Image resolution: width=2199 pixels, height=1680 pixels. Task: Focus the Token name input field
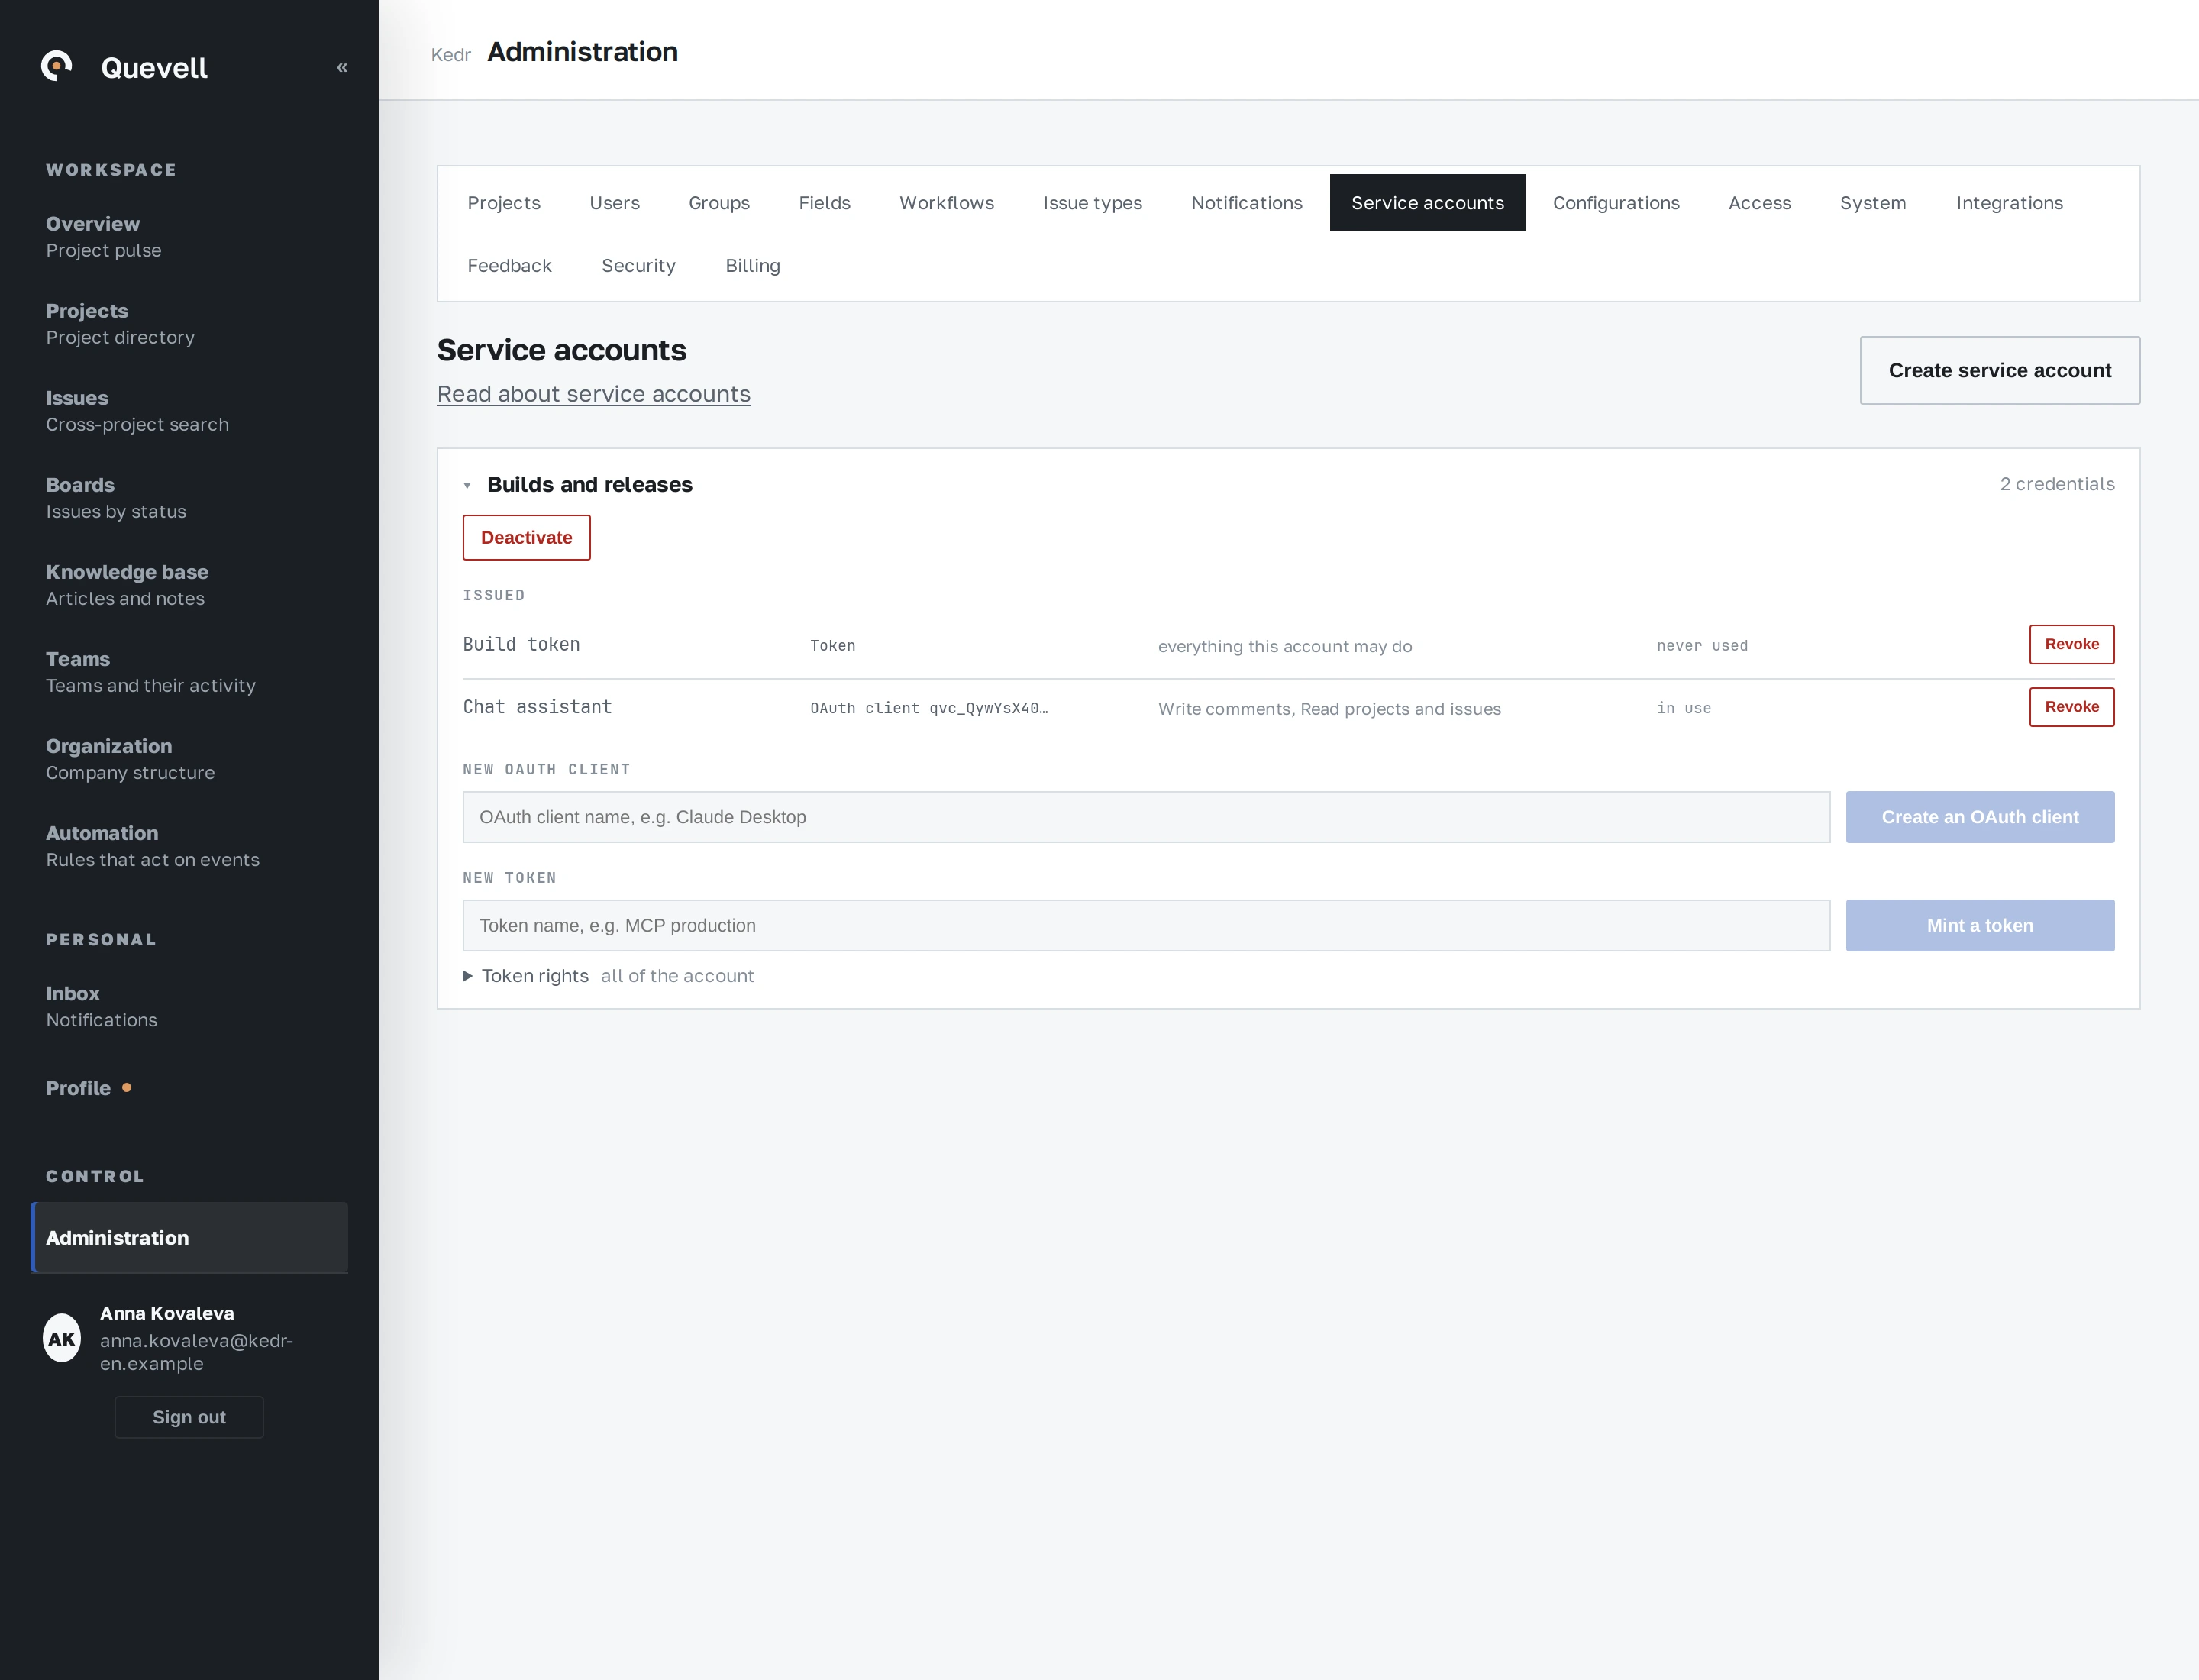click(x=1146, y=926)
